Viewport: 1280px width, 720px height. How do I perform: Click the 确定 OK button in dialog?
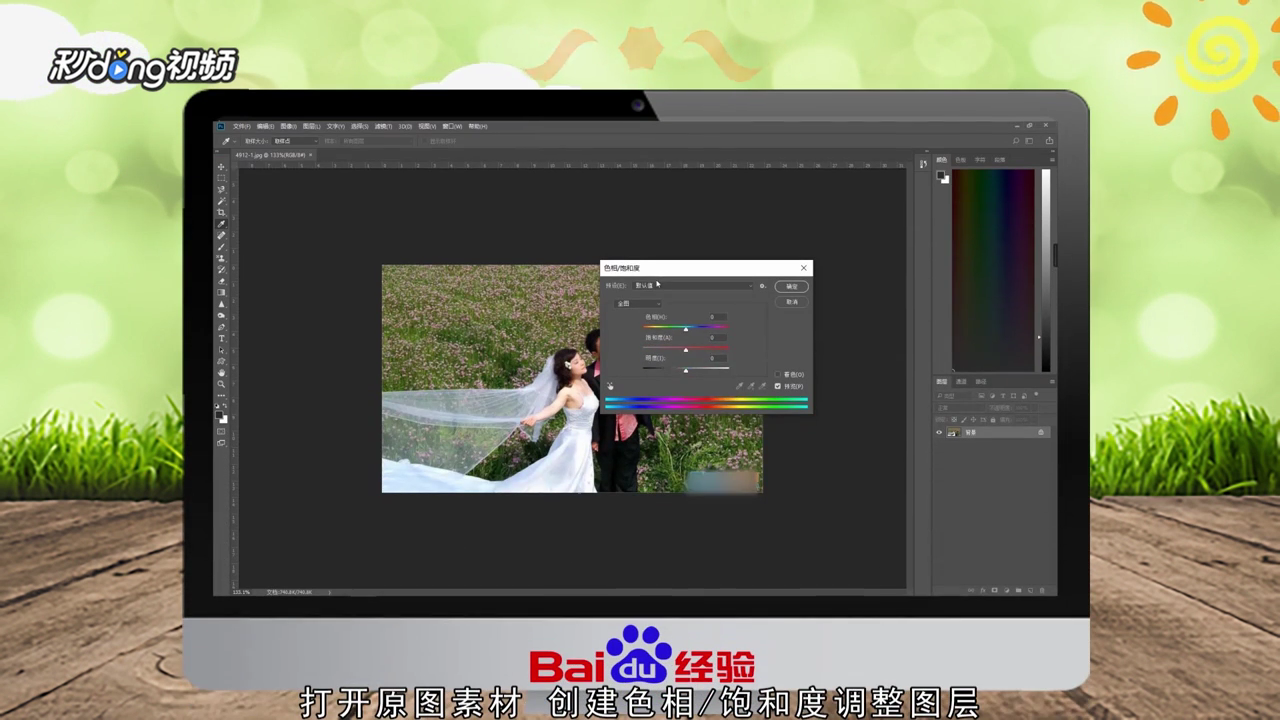[791, 286]
